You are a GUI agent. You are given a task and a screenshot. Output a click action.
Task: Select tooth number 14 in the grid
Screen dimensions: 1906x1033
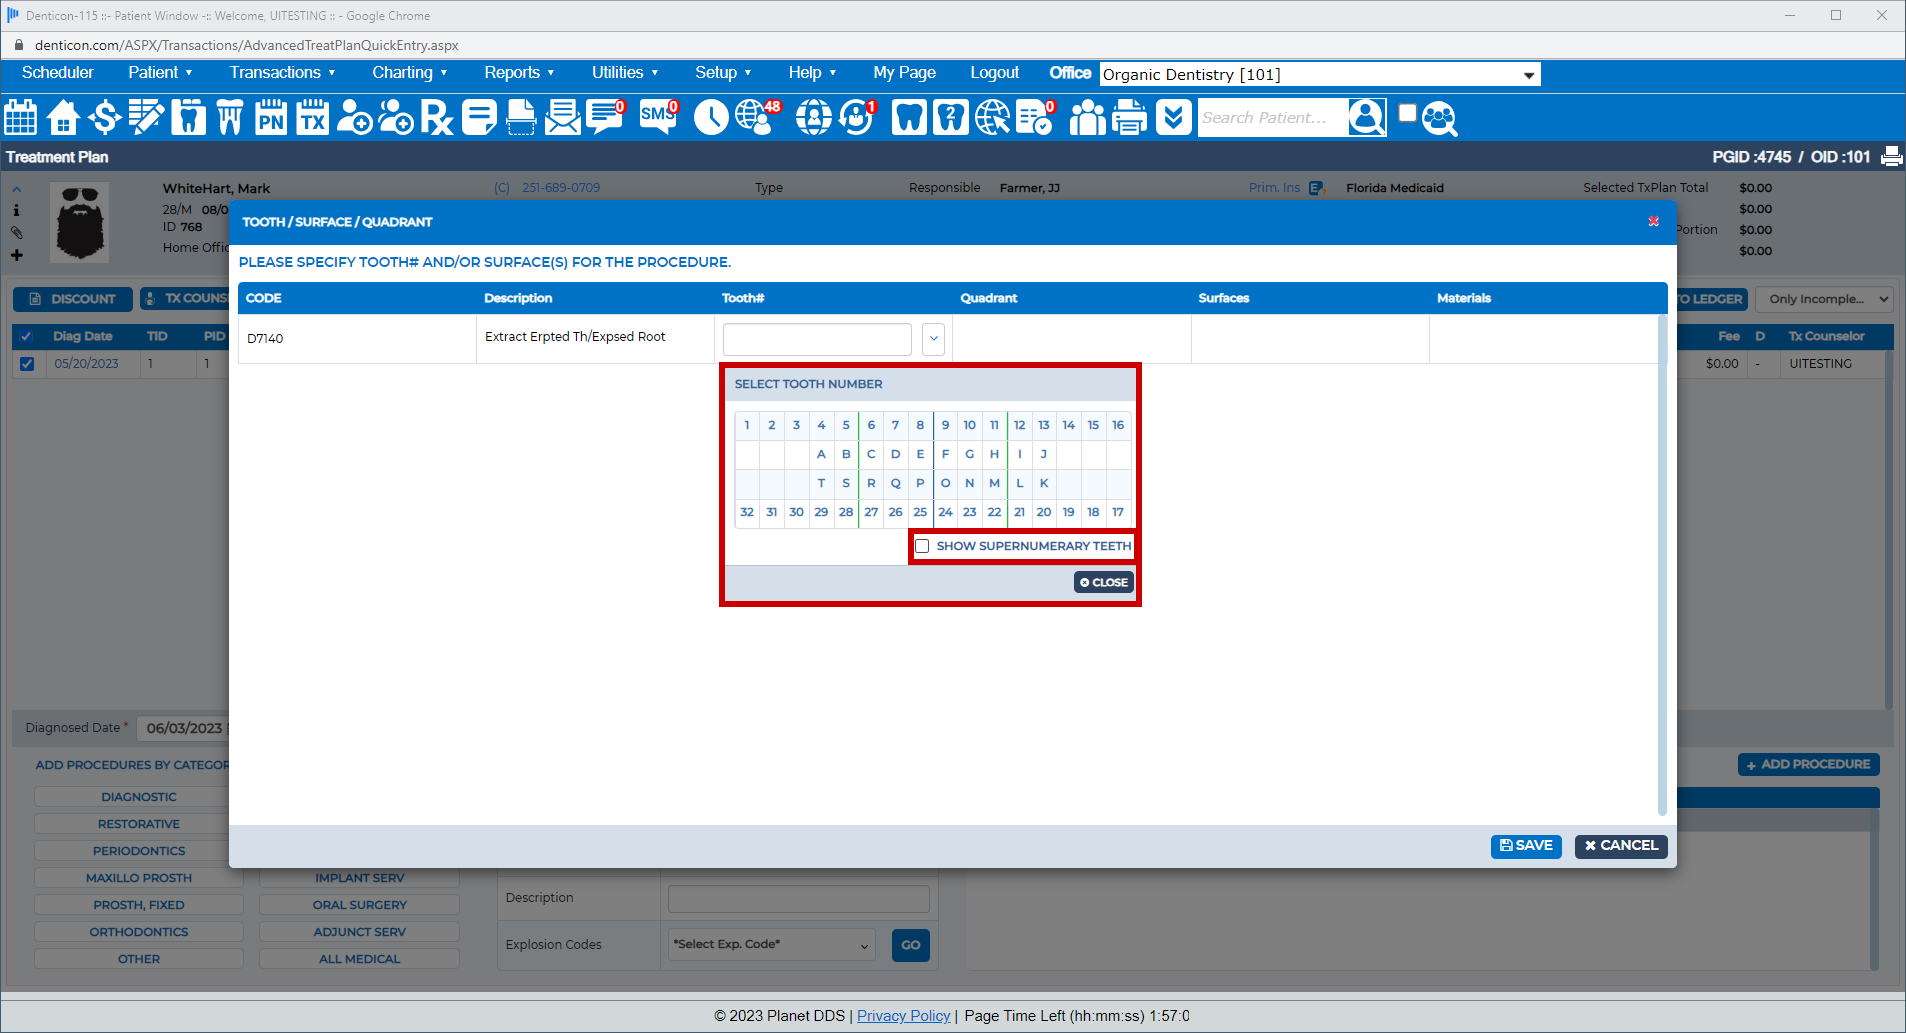[1068, 426]
